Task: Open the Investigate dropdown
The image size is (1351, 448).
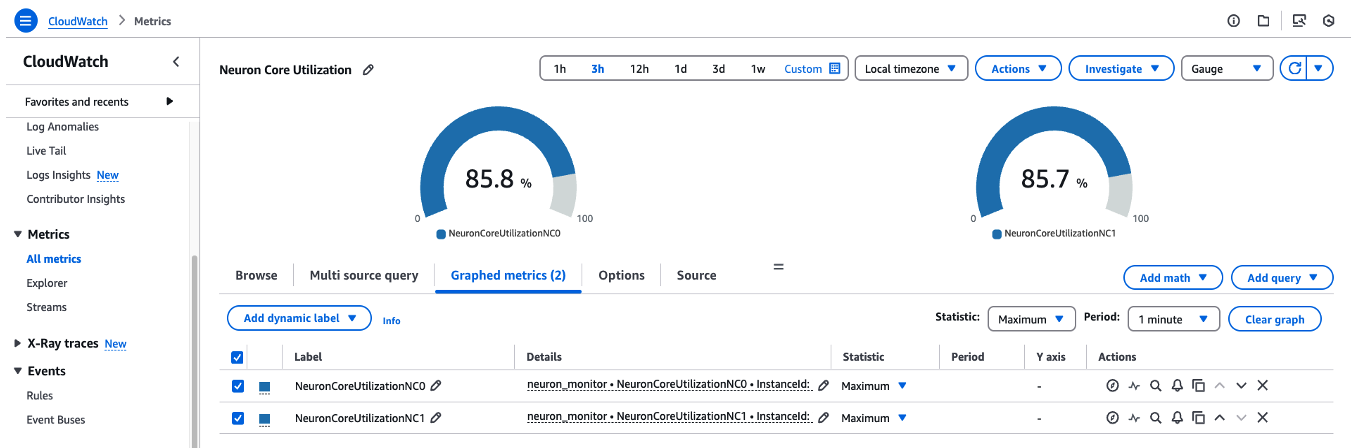Action: (x=1121, y=69)
